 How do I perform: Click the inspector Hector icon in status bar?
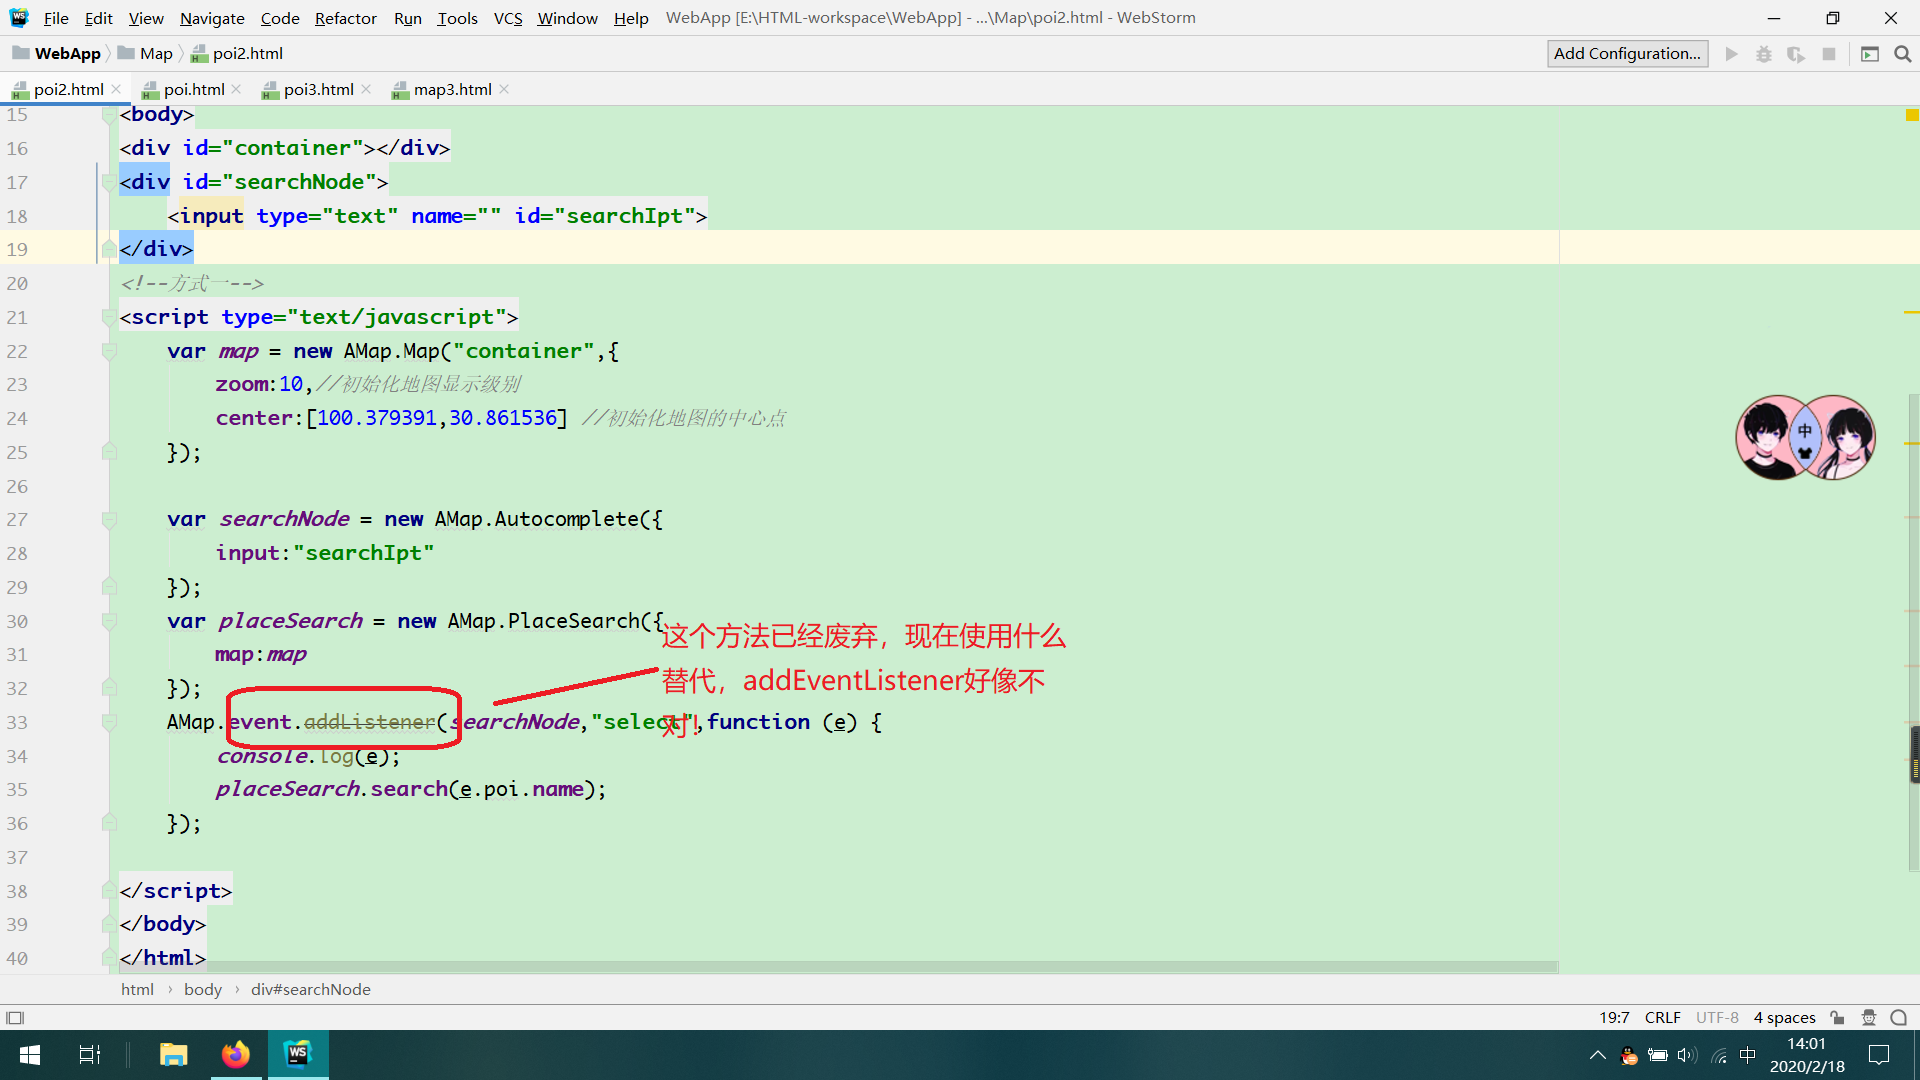(1869, 1018)
